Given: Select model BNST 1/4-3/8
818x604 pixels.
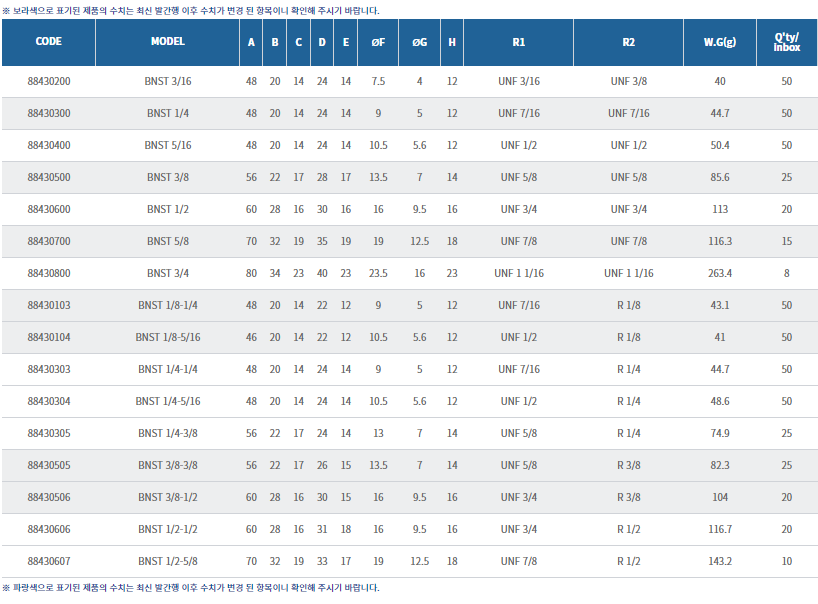Looking at the screenshot, I should pyautogui.click(x=168, y=434).
